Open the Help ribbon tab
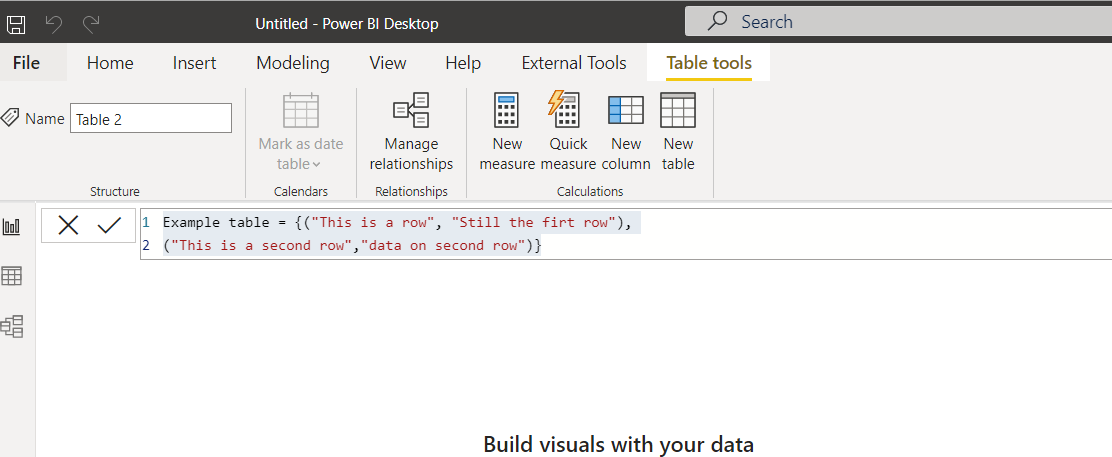The width and height of the screenshot is (1112, 457). 463,63
